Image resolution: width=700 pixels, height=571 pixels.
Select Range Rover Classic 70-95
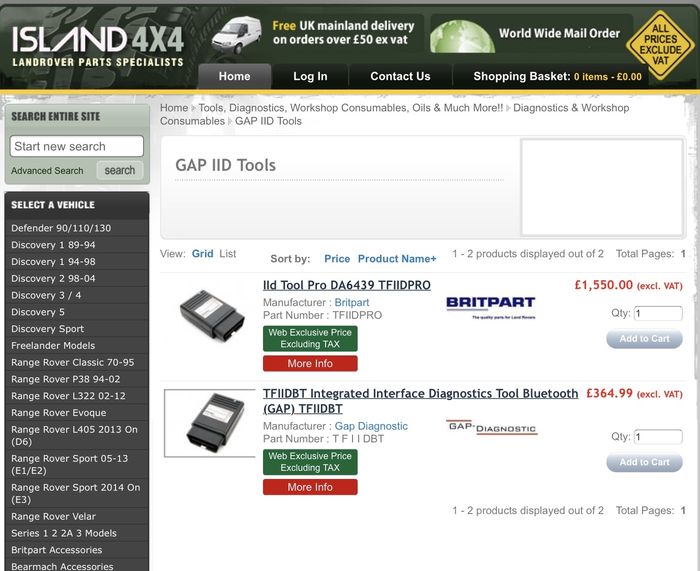pyautogui.click(x=77, y=363)
